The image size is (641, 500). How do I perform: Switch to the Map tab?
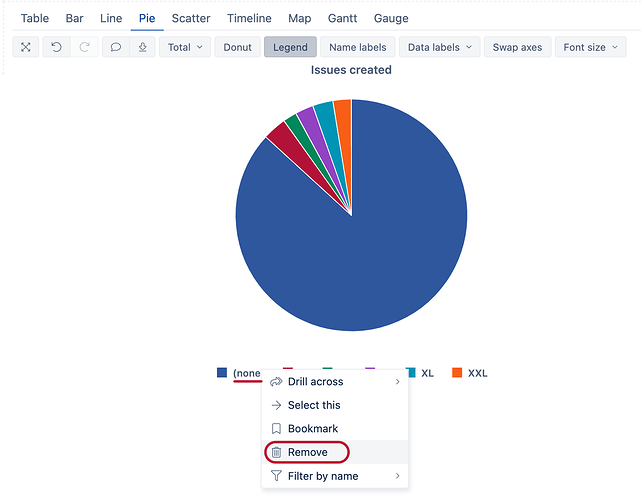300,18
